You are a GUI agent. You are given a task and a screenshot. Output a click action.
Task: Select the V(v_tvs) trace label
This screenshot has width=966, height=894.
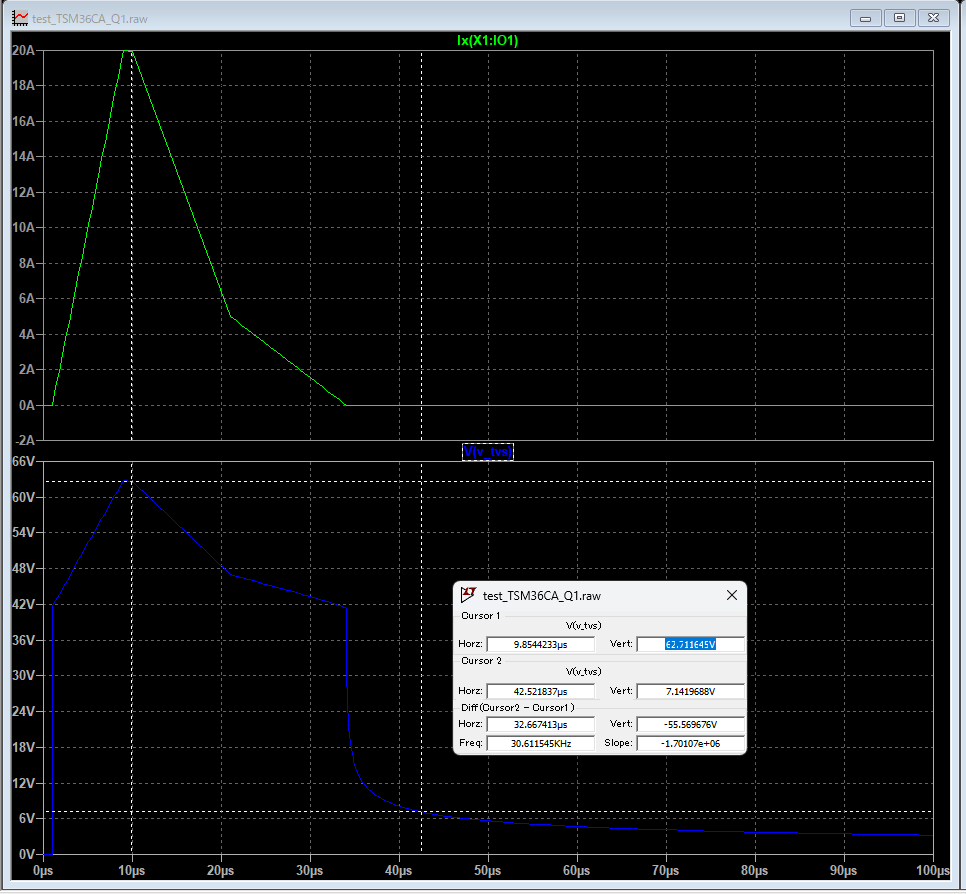[487, 452]
